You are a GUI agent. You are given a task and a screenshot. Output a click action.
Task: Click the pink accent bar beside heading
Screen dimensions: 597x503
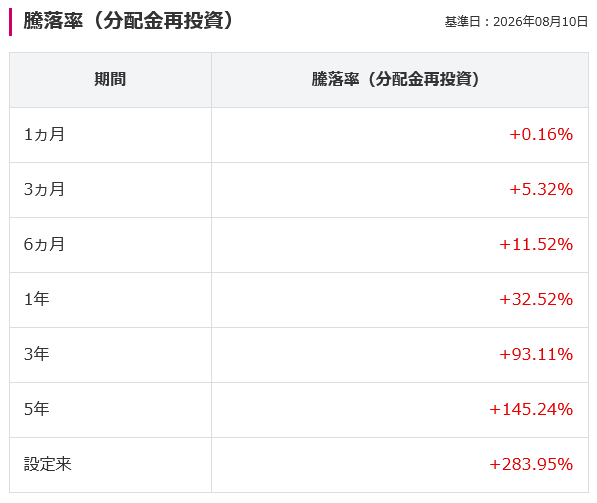click(11, 22)
